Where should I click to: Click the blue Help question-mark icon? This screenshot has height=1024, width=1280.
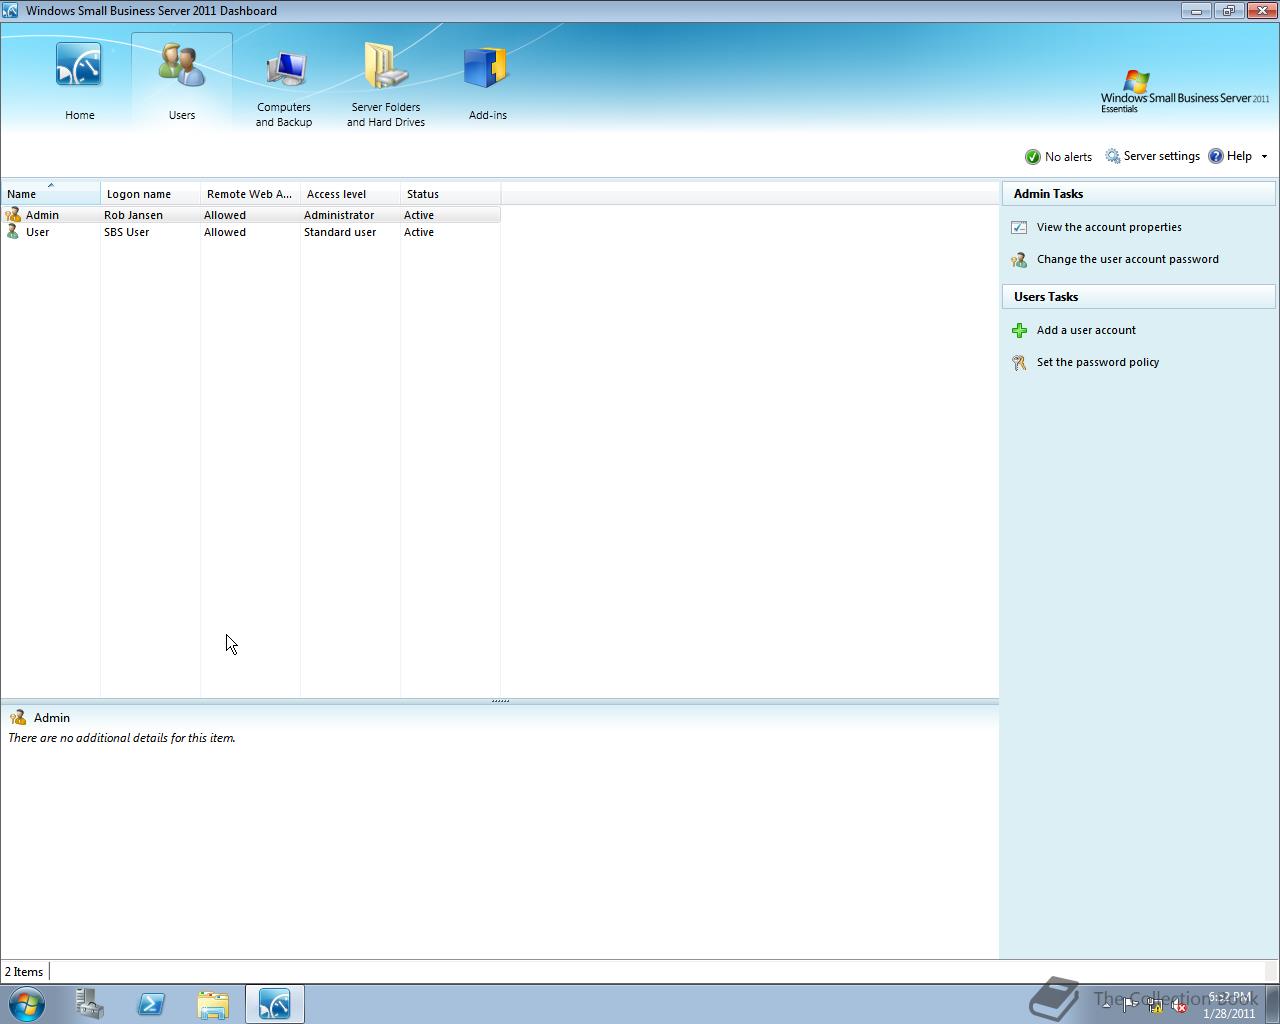1216,156
